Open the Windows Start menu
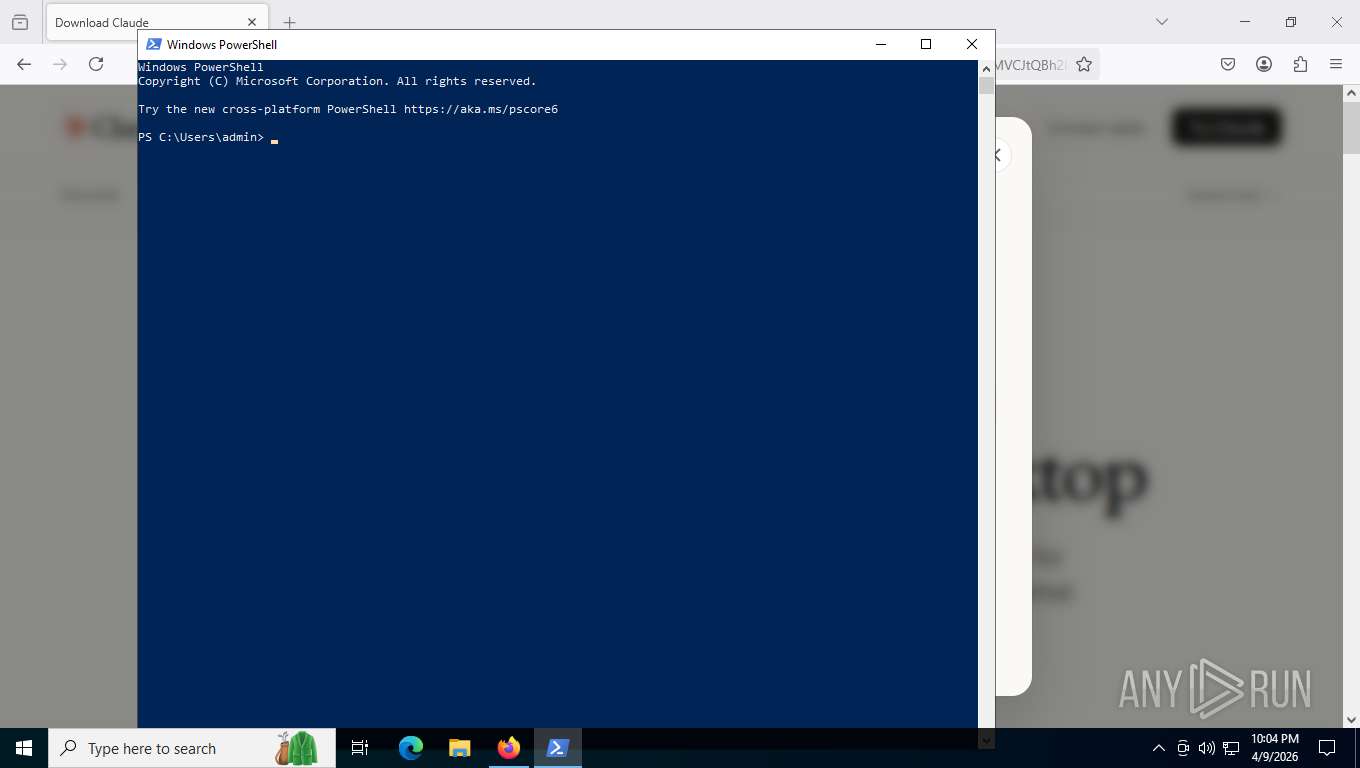This screenshot has width=1360, height=768. [24, 748]
